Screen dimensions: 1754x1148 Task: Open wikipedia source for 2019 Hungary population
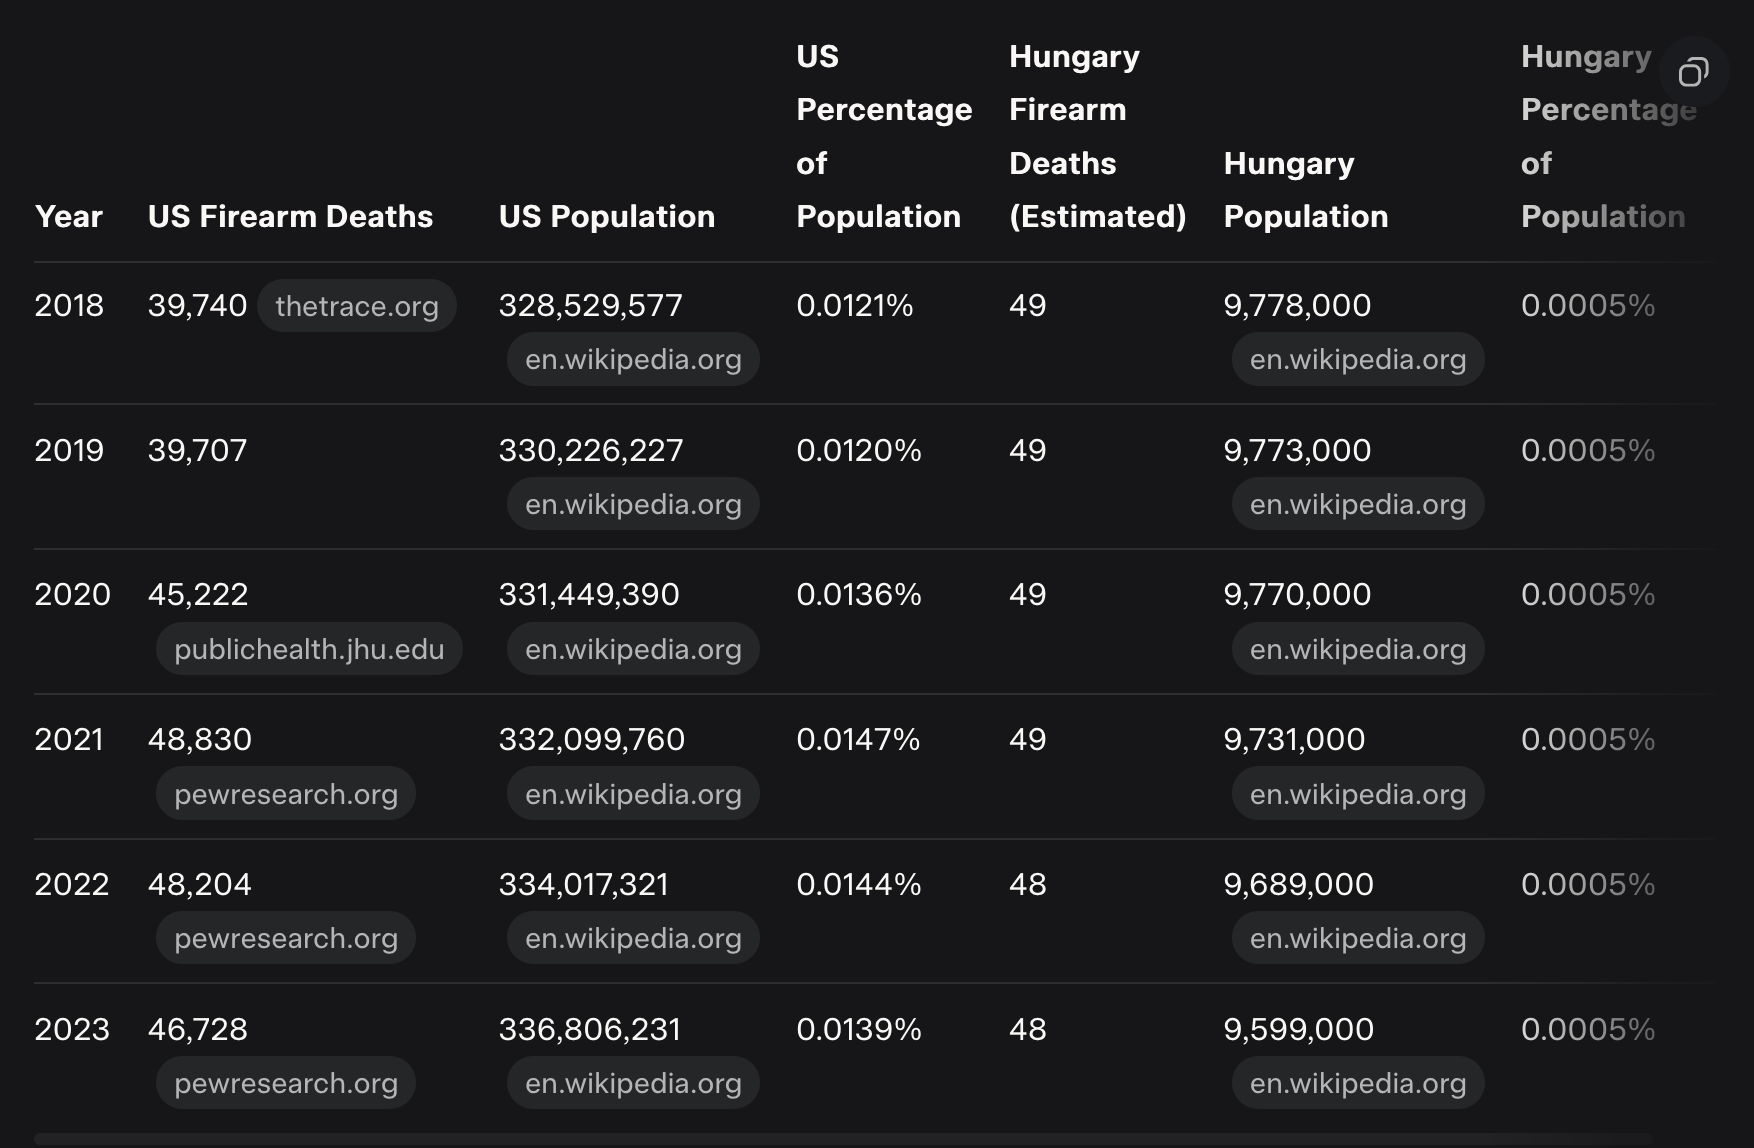(1357, 505)
